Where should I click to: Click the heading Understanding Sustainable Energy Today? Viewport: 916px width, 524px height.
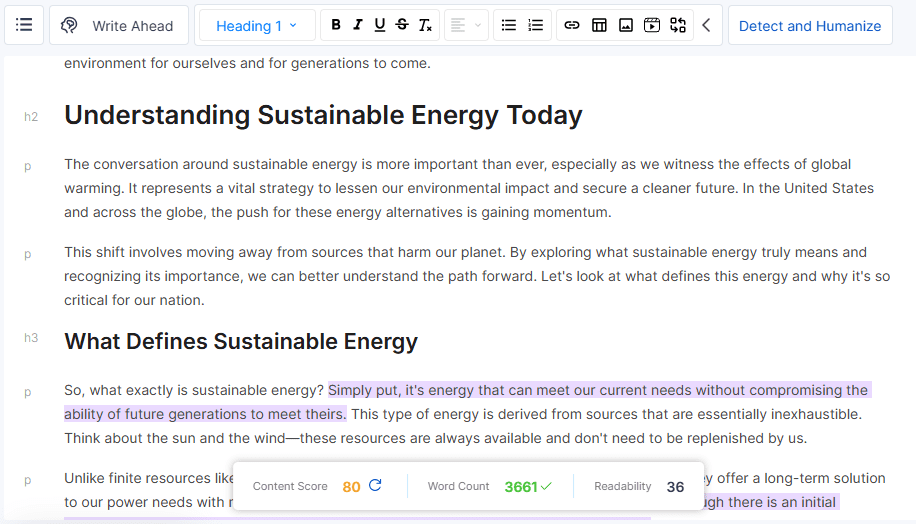point(323,116)
